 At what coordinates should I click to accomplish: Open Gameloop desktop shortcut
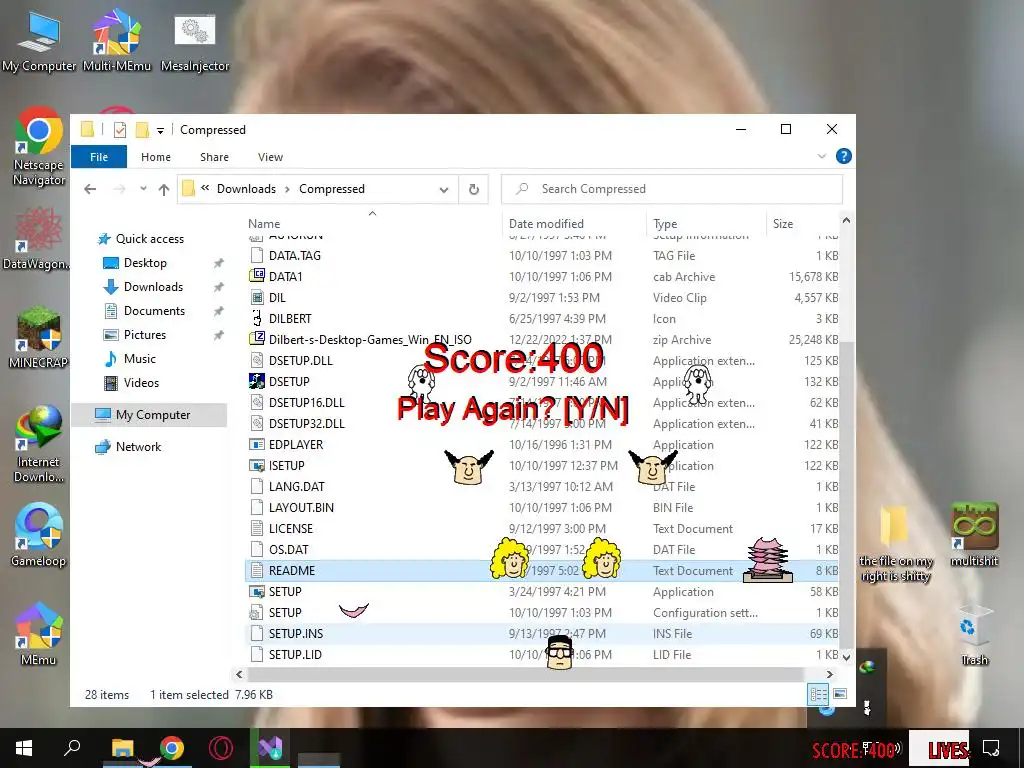[x=39, y=535]
